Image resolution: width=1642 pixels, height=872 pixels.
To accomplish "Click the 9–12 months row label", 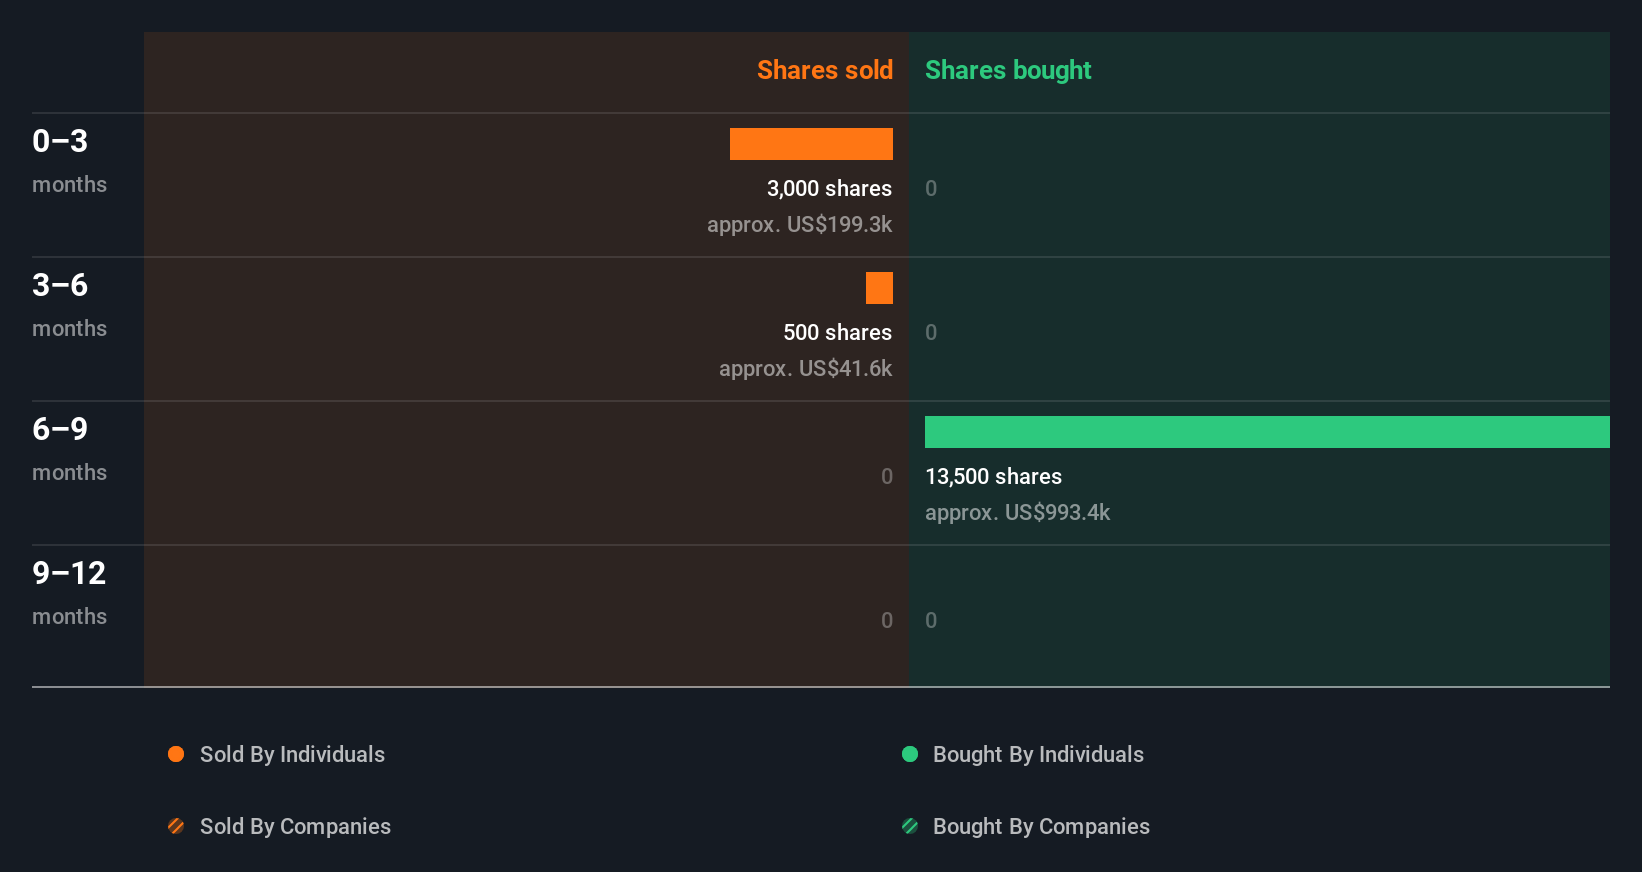I will 69,592.
